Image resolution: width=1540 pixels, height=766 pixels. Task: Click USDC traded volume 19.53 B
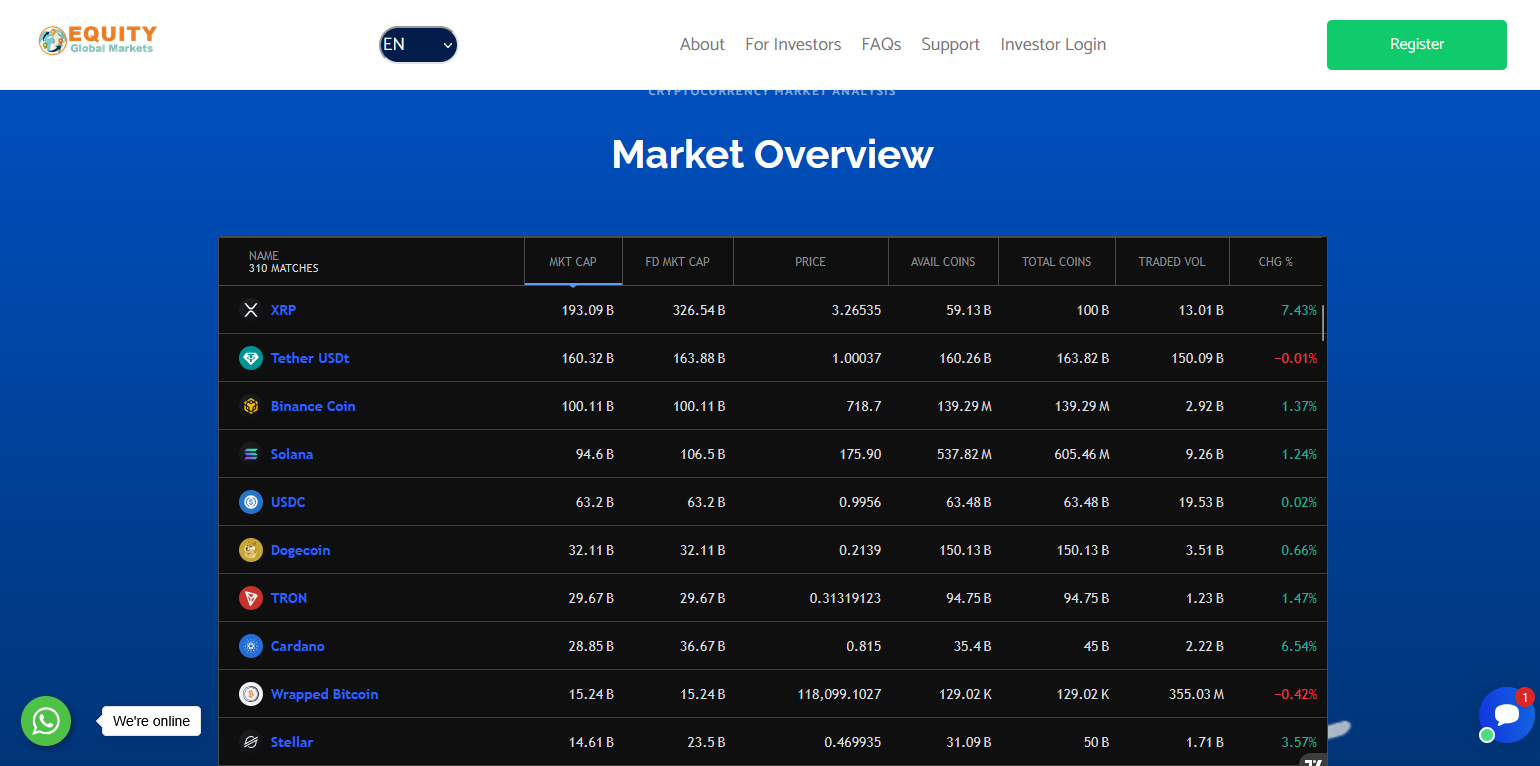click(1201, 502)
